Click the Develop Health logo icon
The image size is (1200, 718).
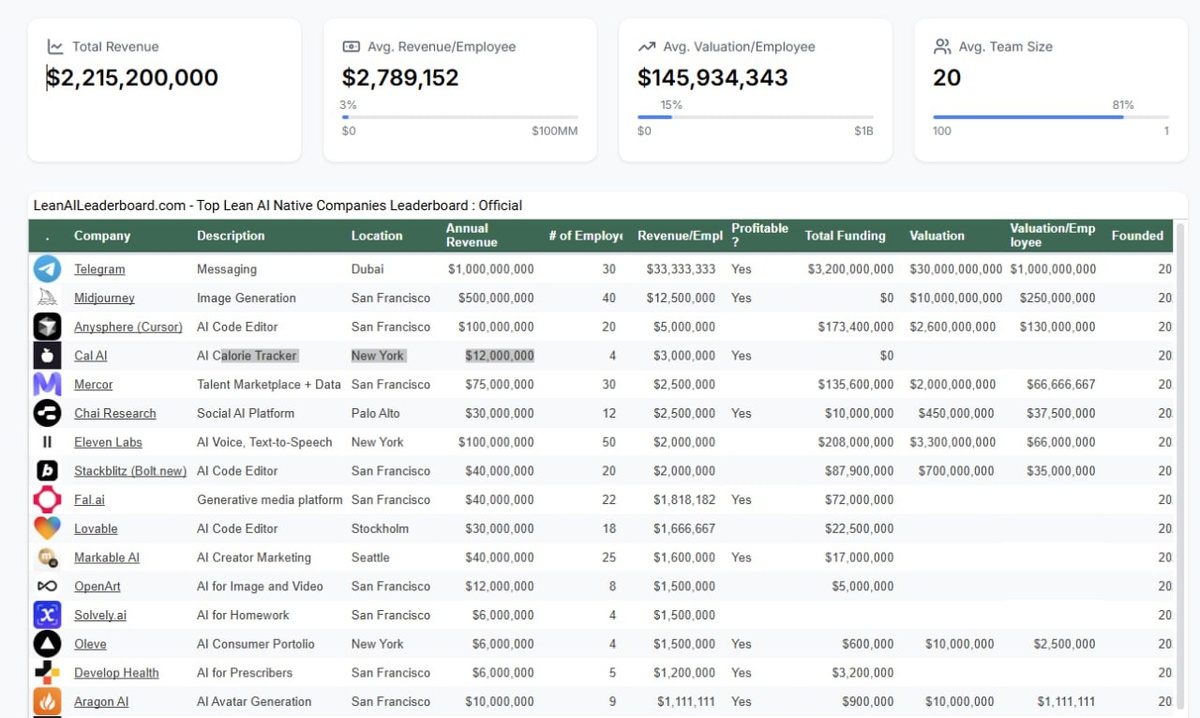point(47,673)
